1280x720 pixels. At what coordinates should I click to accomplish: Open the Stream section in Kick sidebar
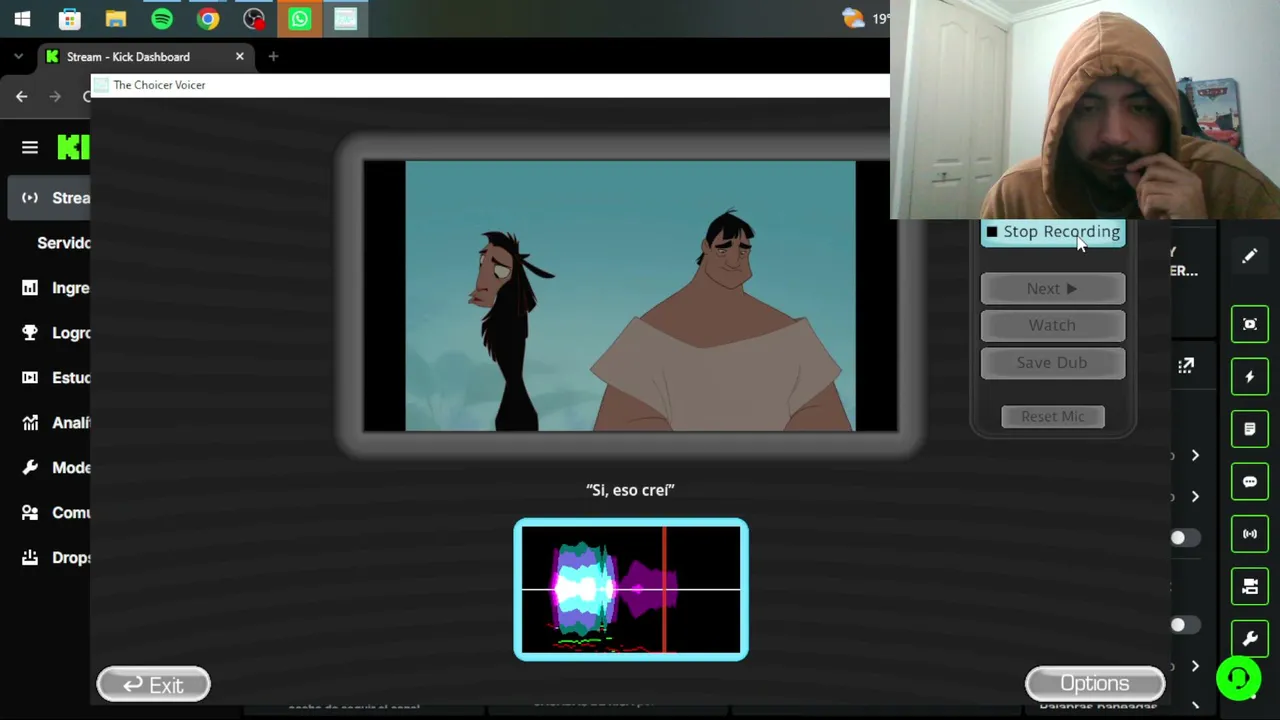tap(50, 198)
